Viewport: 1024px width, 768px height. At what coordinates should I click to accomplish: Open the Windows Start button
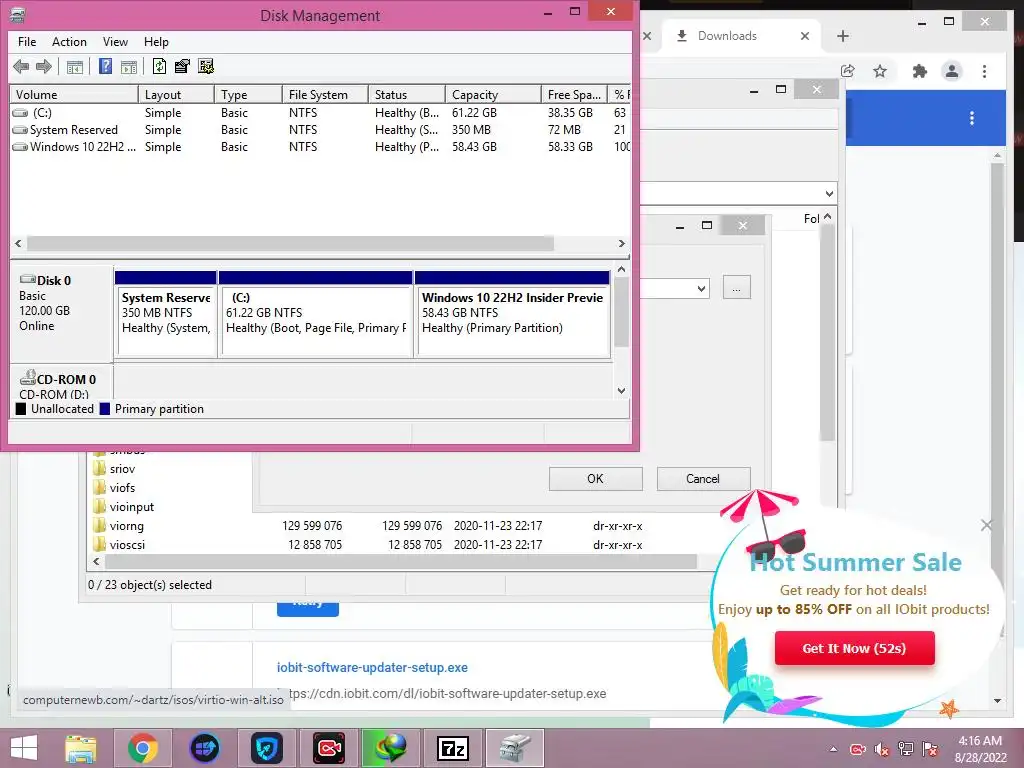point(24,748)
